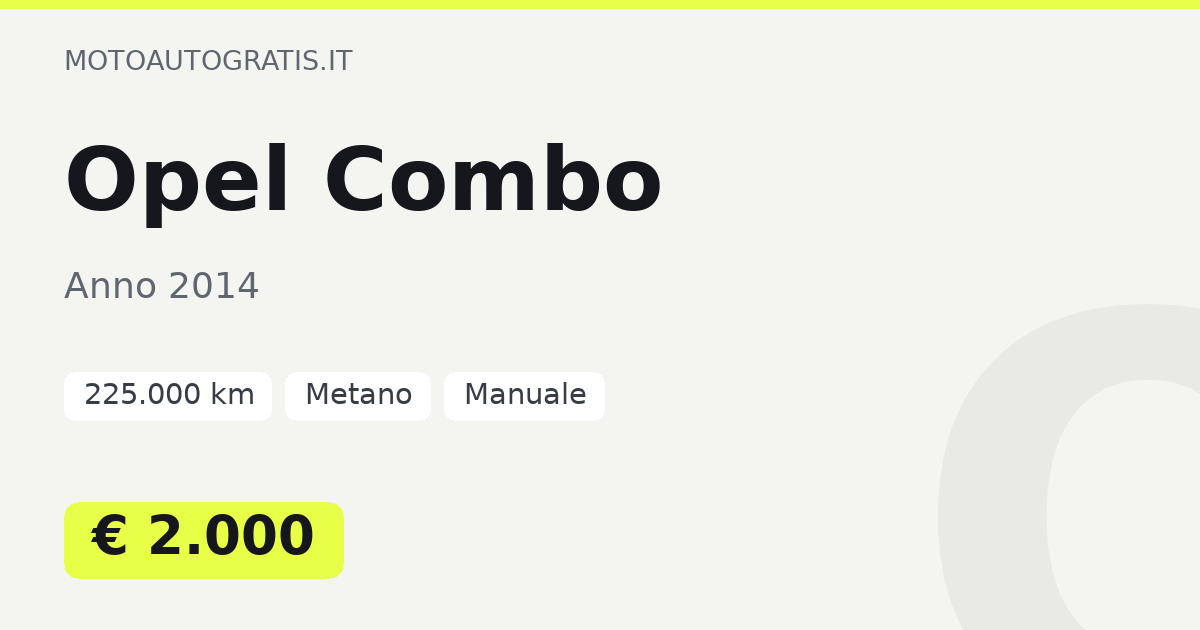The image size is (1200, 630).
Task: Open the € 2.000 price badge
Action: 204,540
